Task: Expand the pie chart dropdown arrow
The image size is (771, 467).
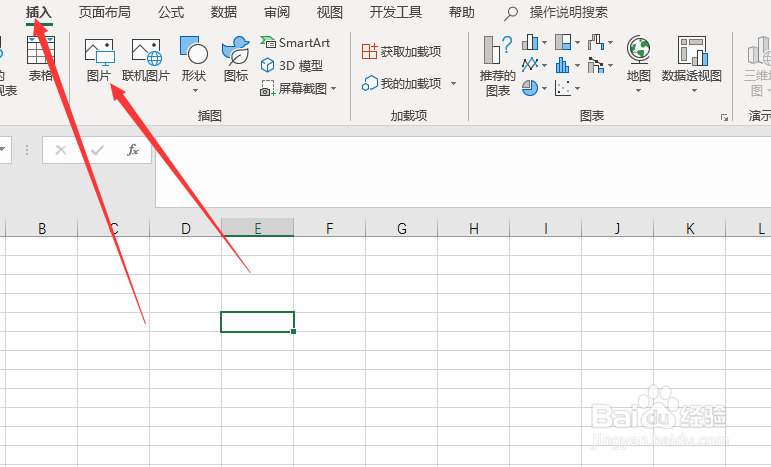Action: pyautogui.click(x=544, y=88)
